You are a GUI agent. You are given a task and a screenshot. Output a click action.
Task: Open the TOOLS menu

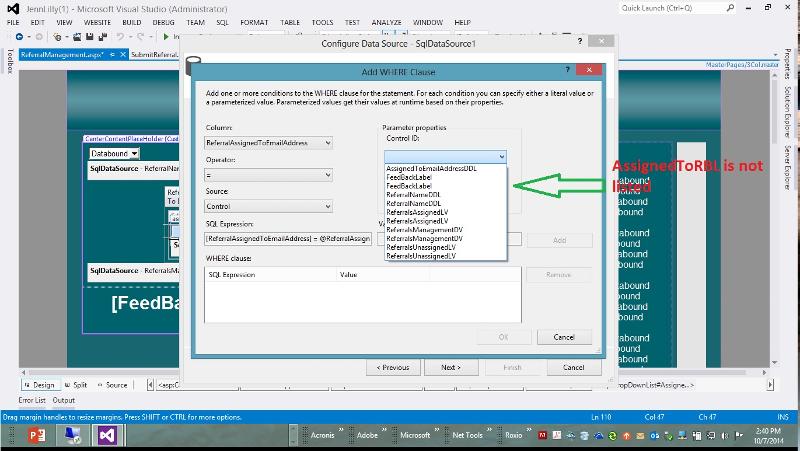click(x=322, y=22)
